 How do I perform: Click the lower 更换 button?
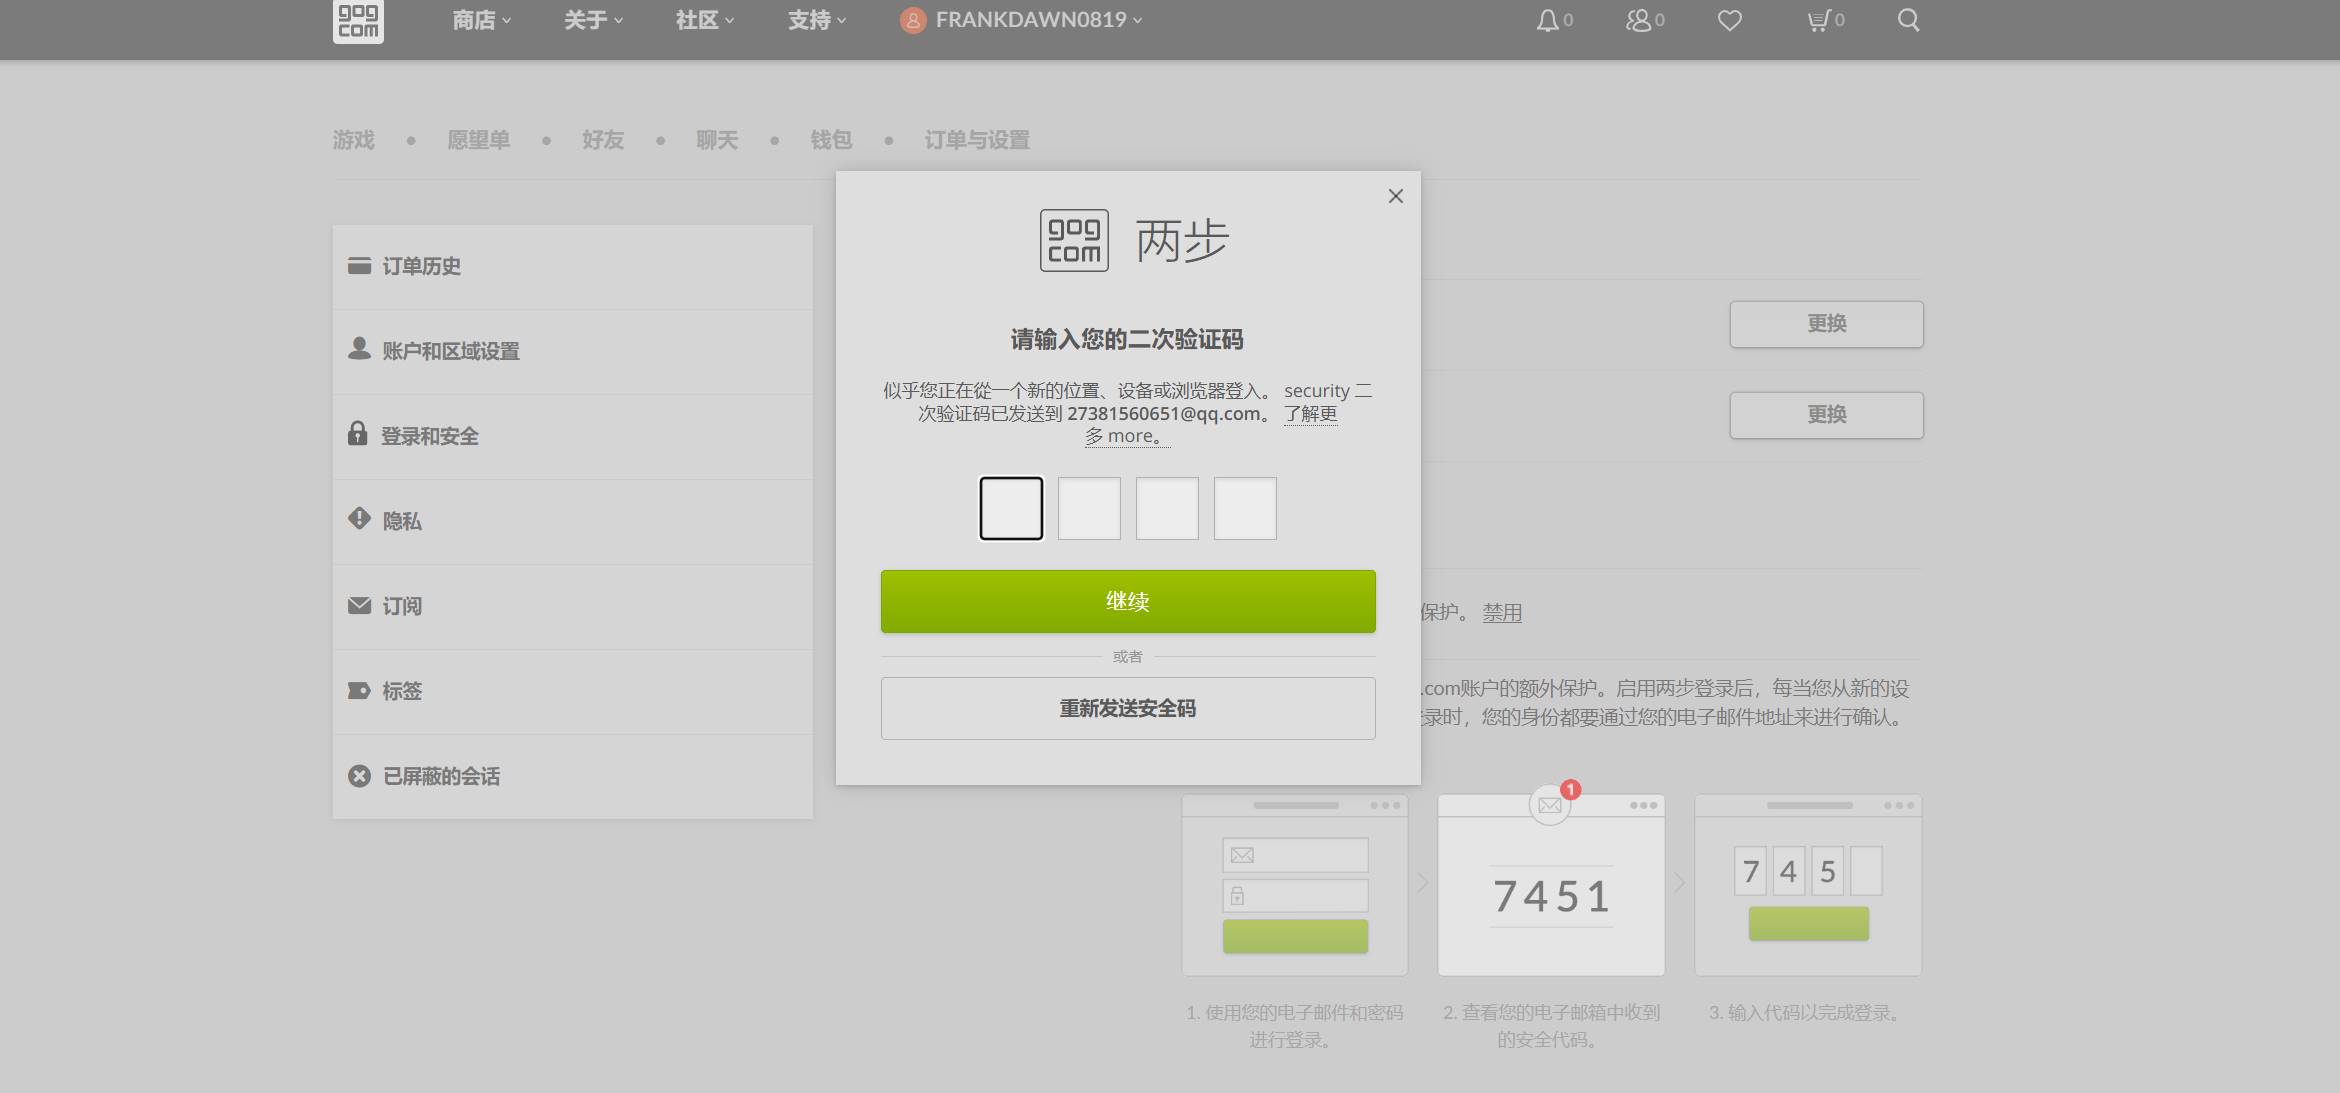1827,415
